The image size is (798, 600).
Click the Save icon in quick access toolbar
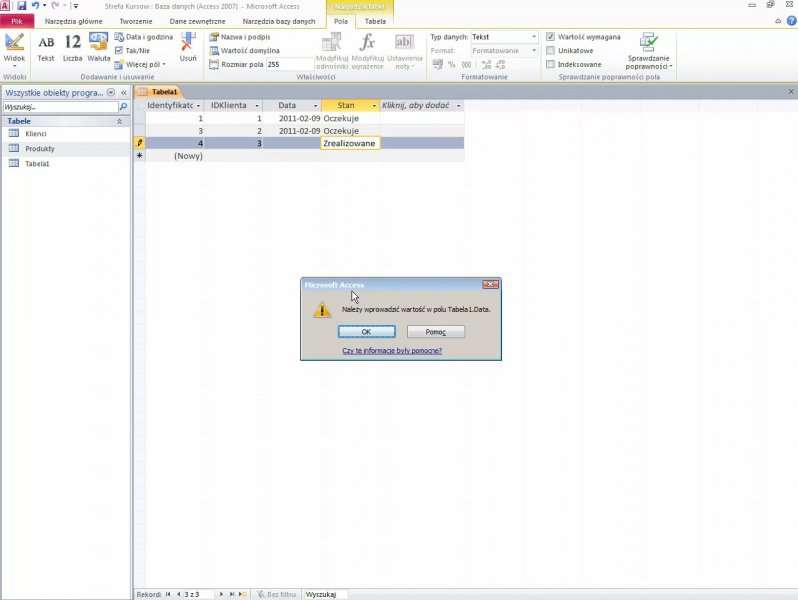tap(21, 6)
